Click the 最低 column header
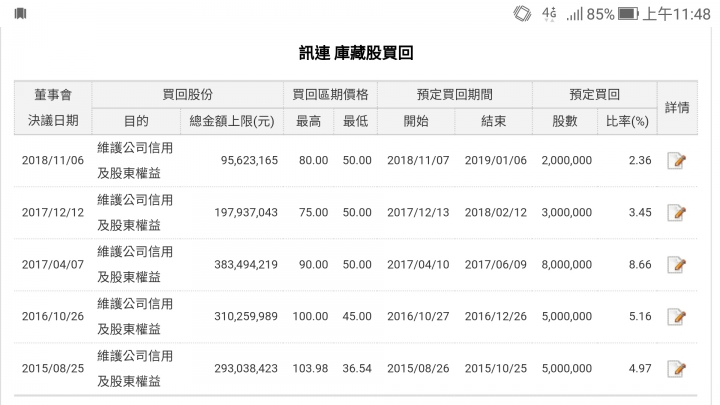Viewport: 720px width, 405px height. 355,121
